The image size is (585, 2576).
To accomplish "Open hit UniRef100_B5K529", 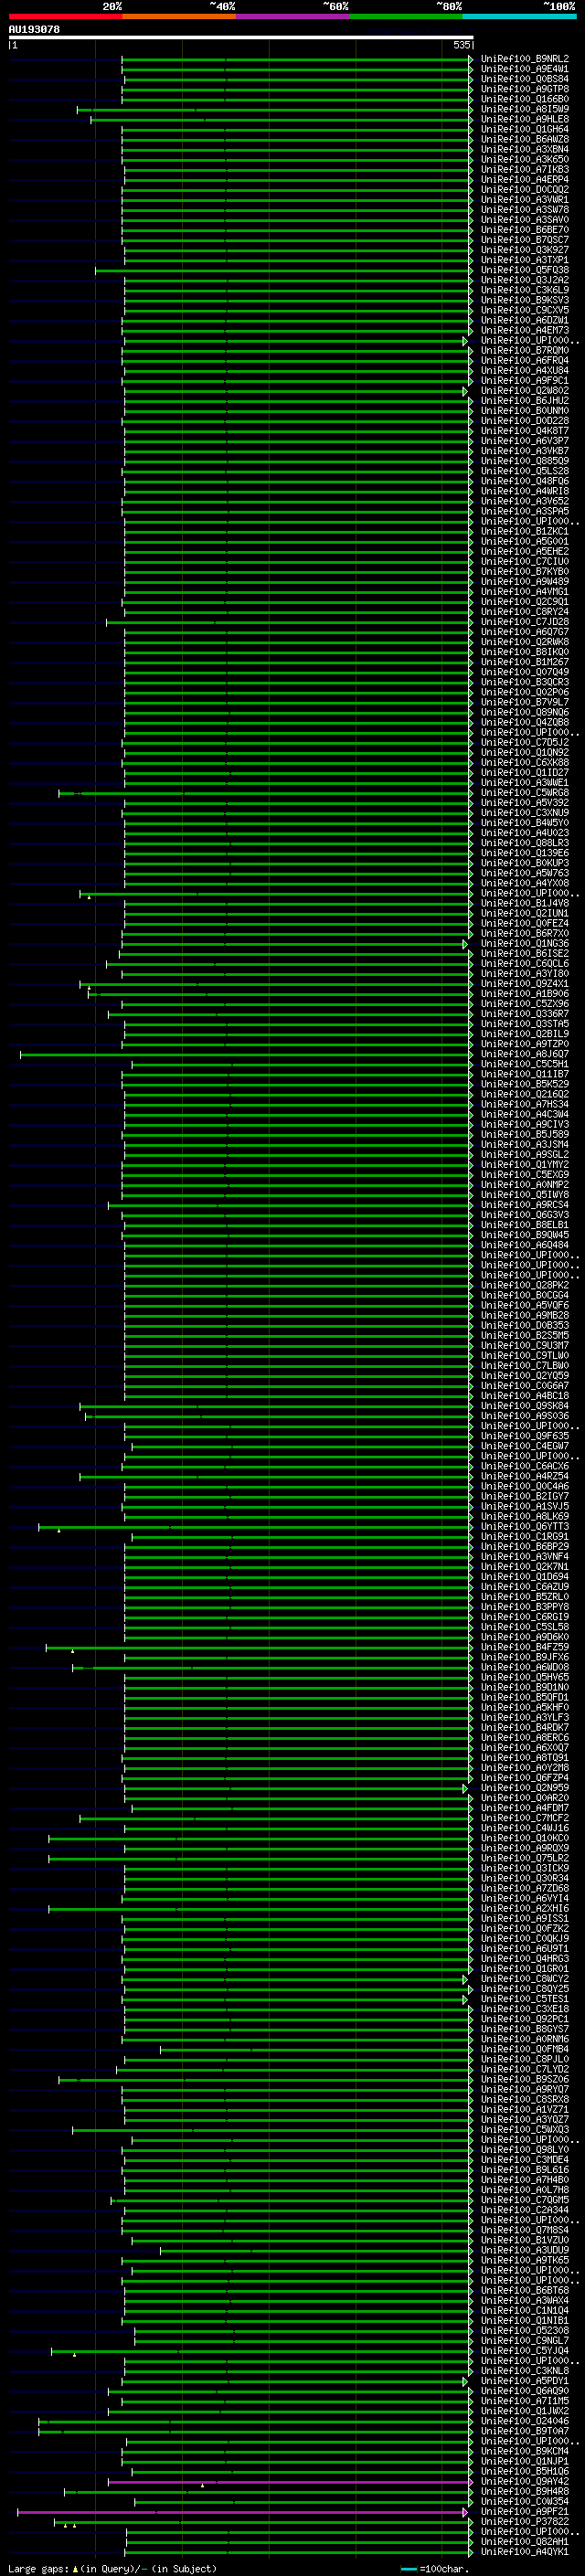I will 524,1085.
